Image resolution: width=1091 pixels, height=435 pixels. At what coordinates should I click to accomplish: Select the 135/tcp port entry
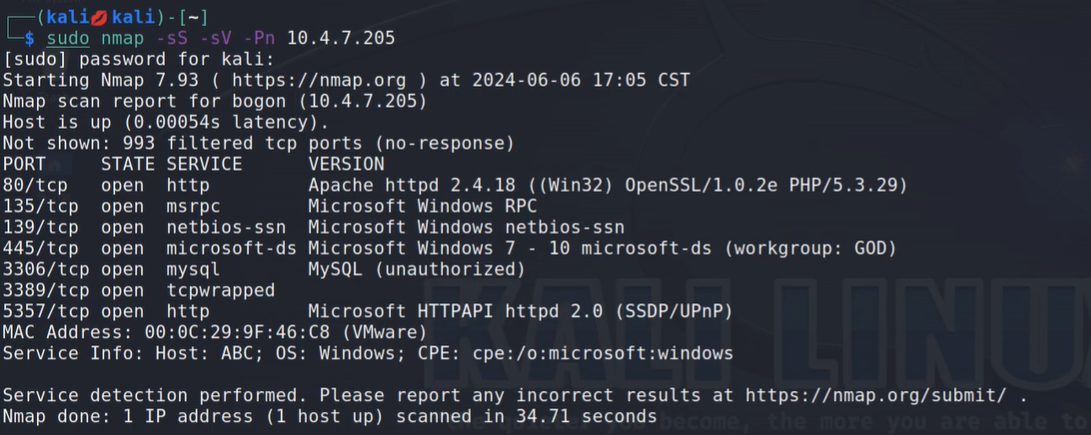40,206
